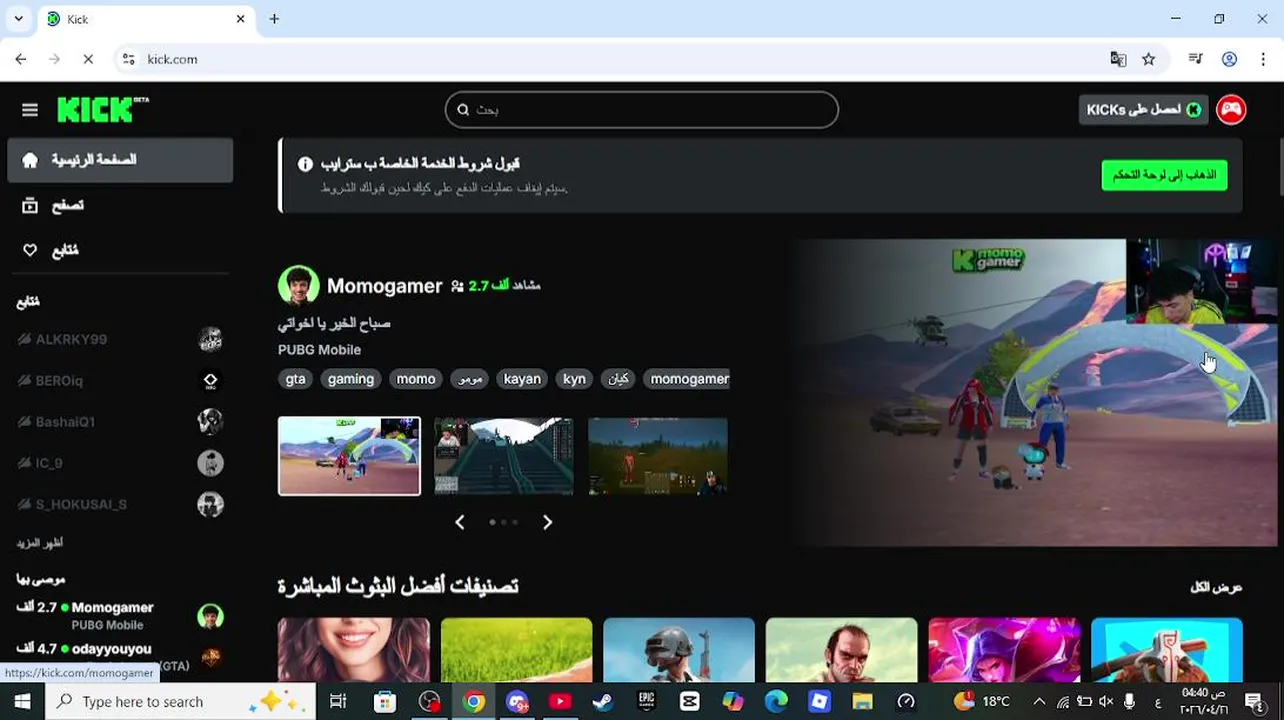Open a new browser tab

tap(274, 19)
